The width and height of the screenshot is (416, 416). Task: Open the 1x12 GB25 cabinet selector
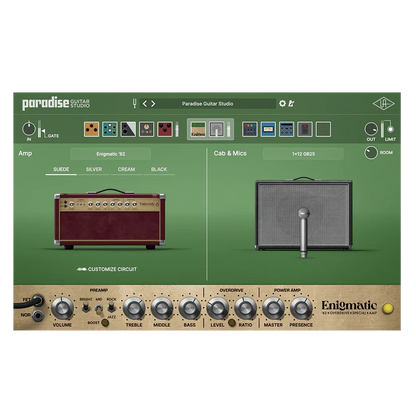pos(303,154)
